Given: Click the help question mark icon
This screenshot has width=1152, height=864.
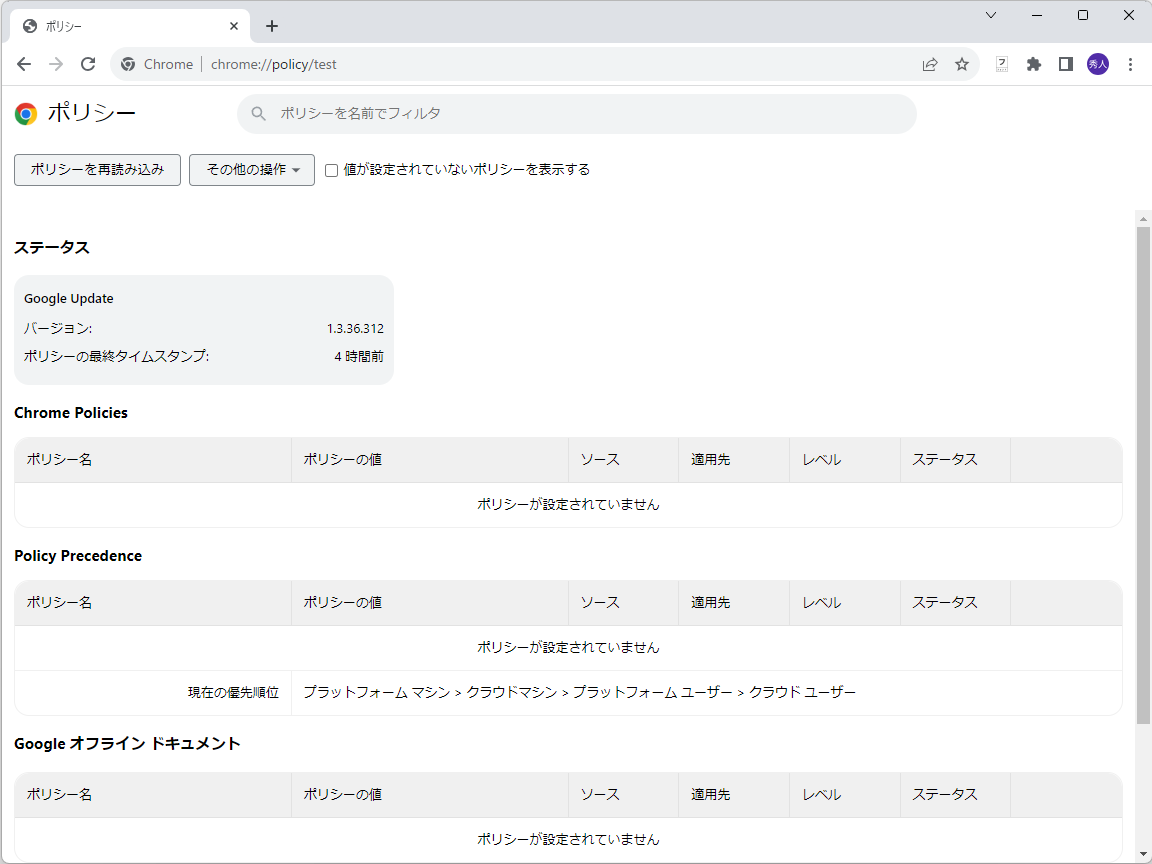Looking at the screenshot, I should tap(1001, 63).
